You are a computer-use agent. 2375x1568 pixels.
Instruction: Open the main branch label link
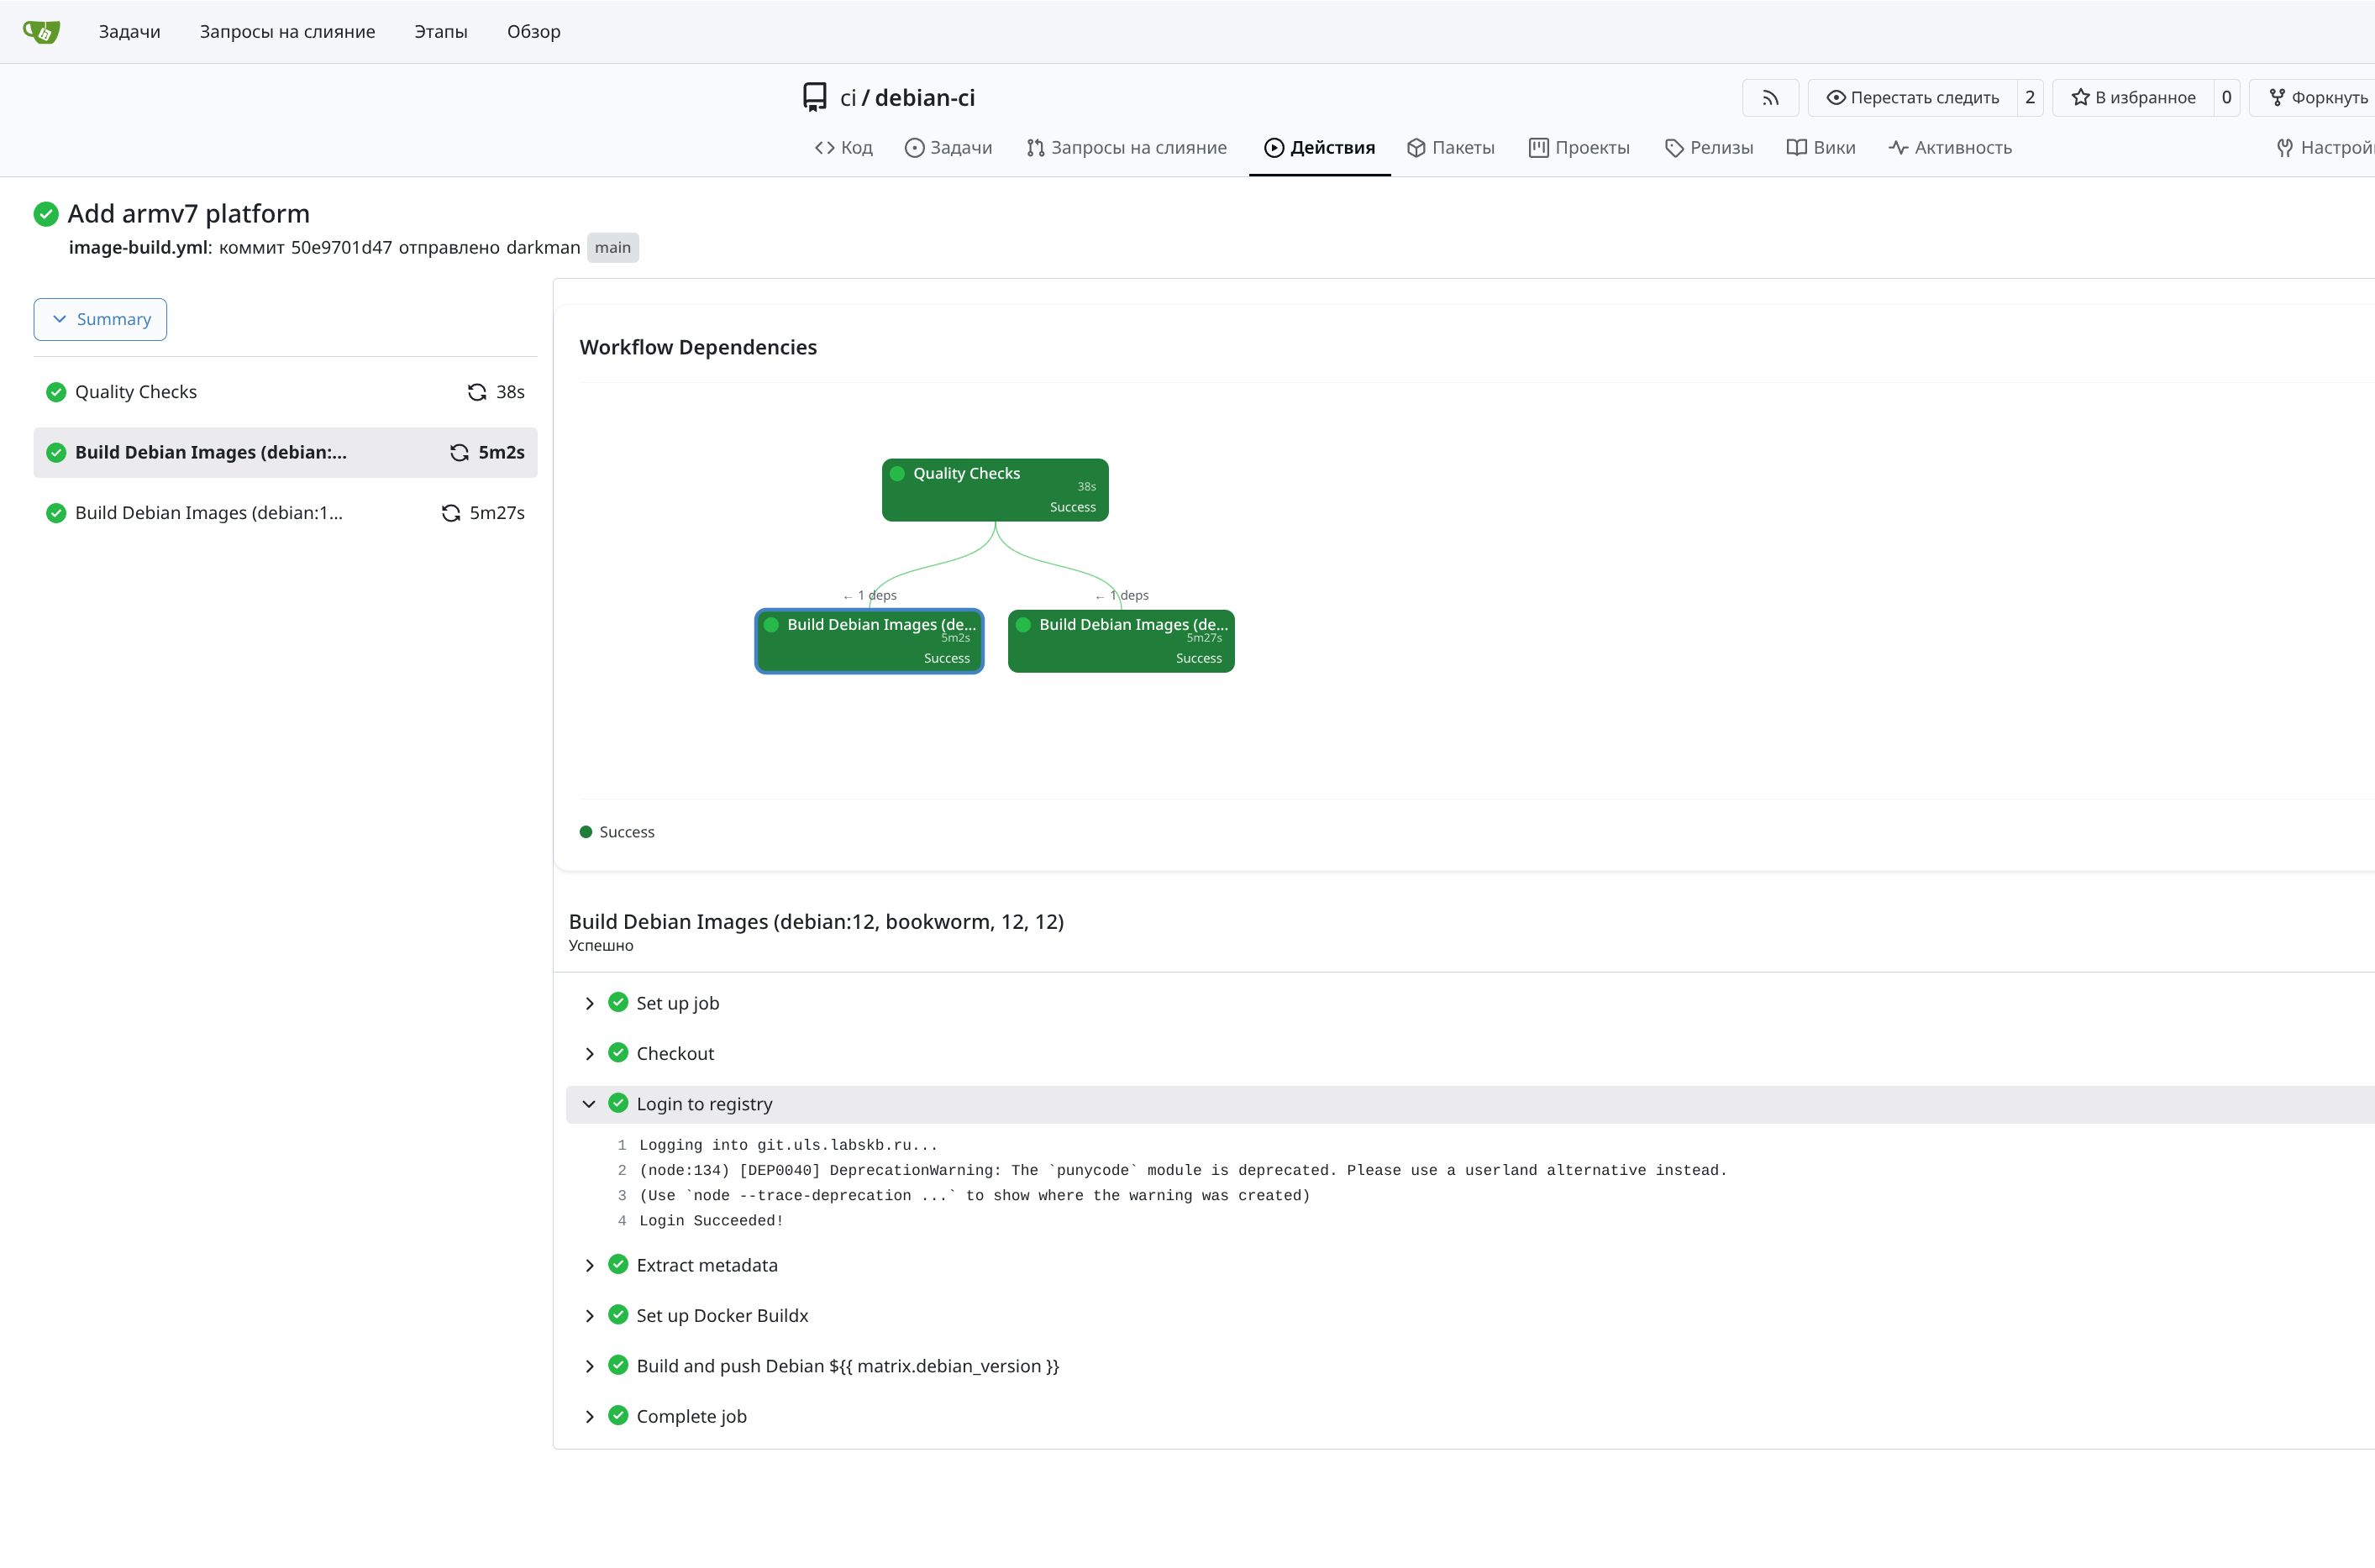pyautogui.click(x=612, y=248)
